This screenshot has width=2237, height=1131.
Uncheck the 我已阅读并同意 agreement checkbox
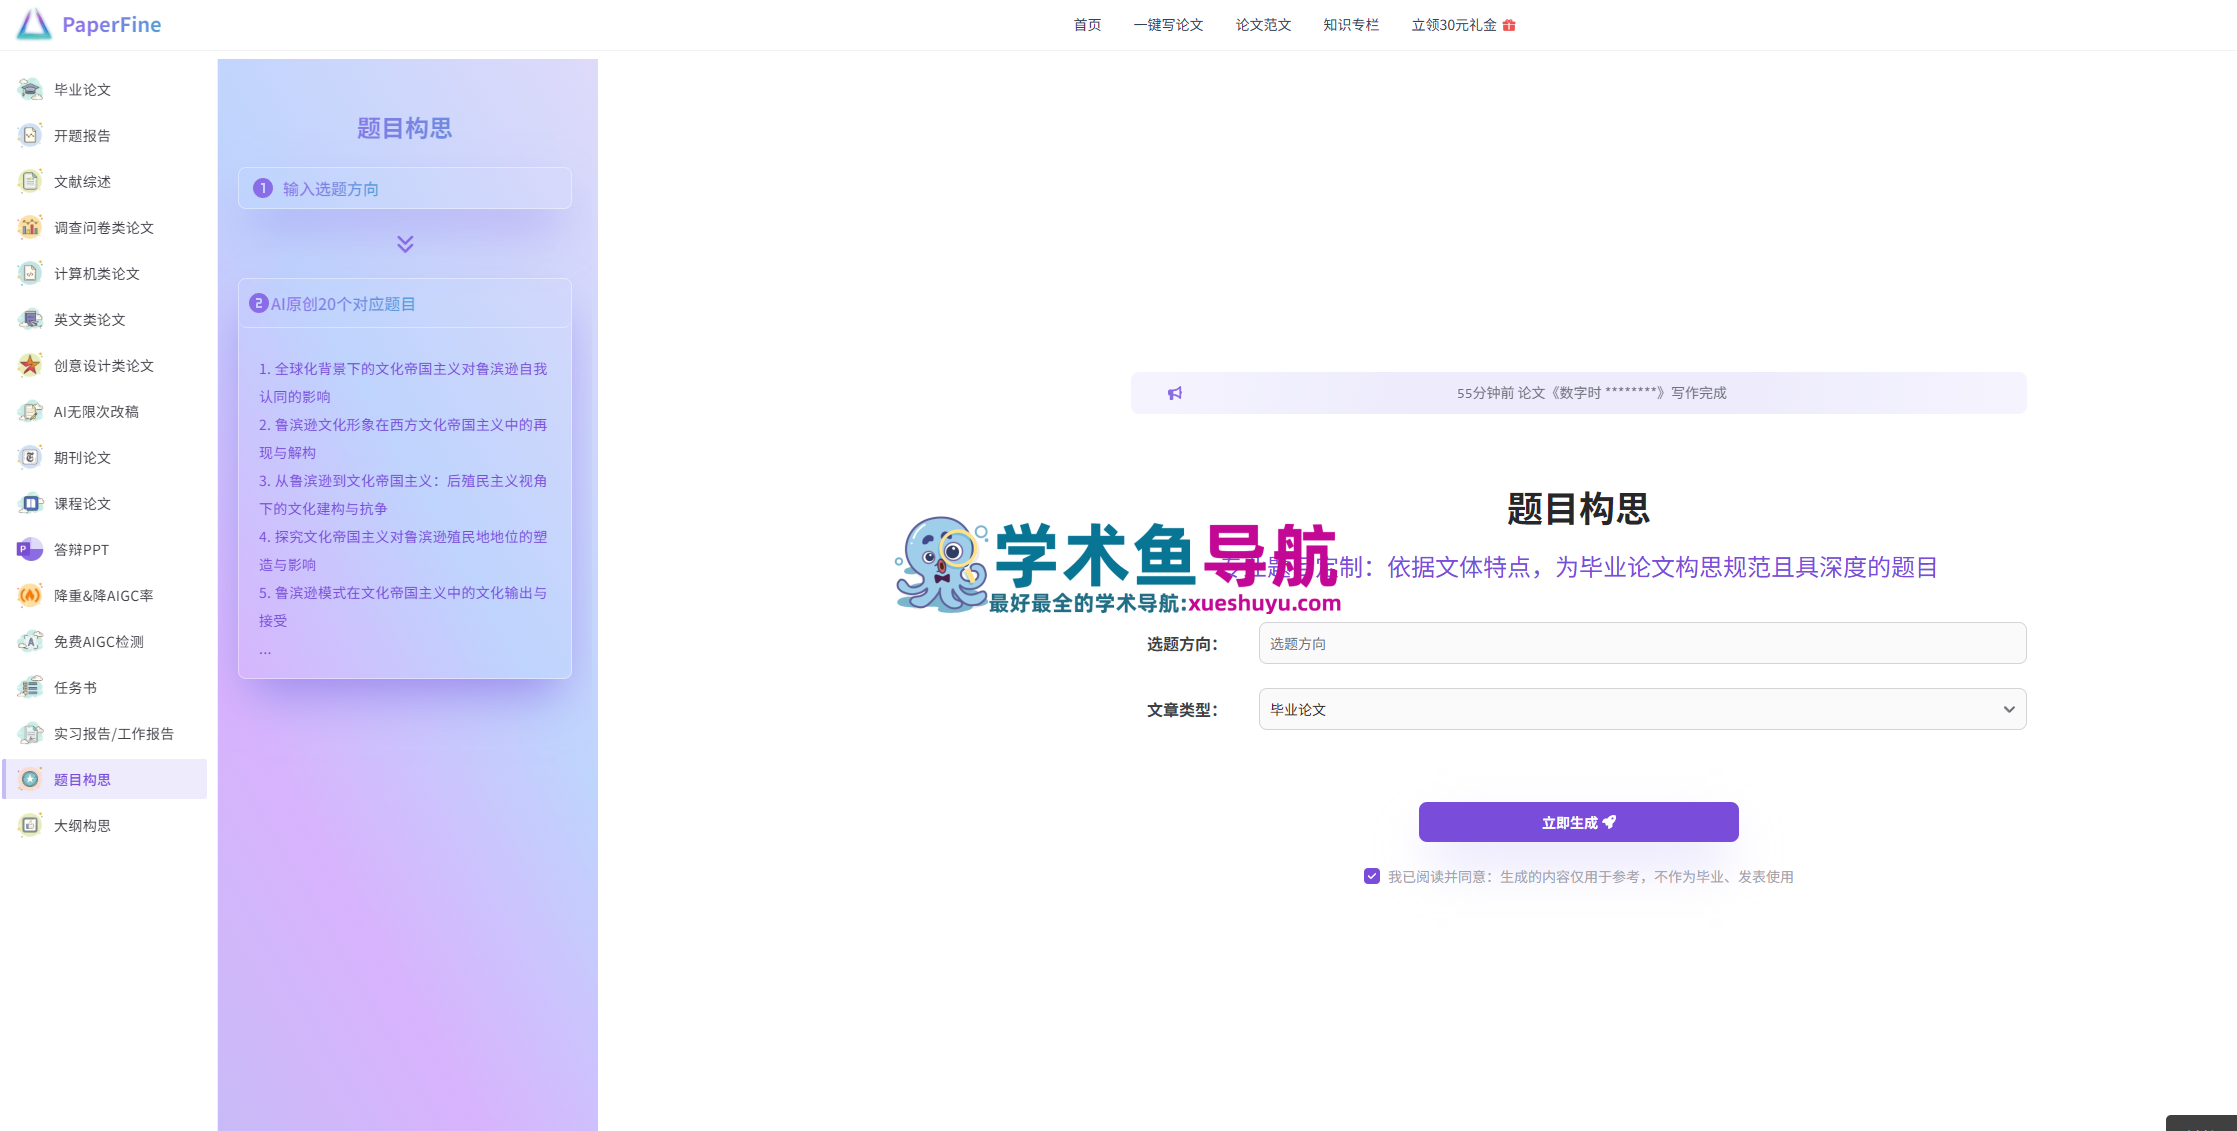(x=1372, y=876)
